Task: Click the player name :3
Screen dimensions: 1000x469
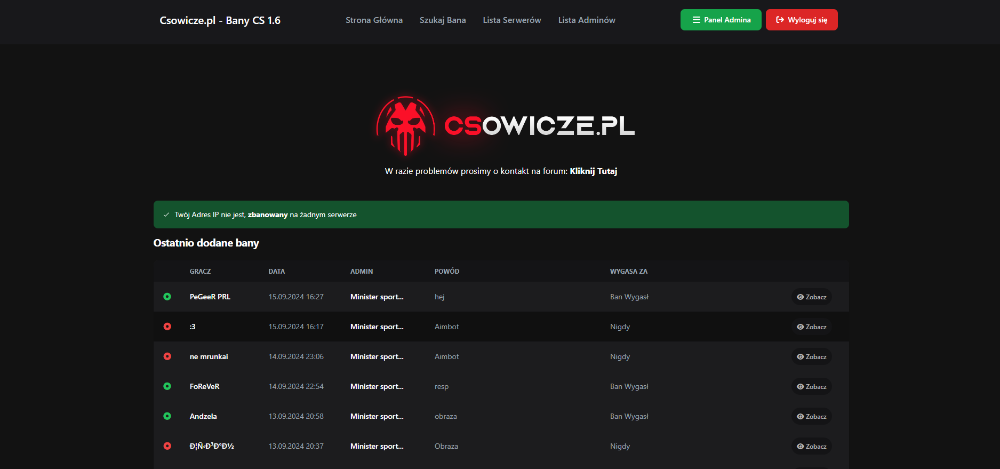Action: coord(192,327)
